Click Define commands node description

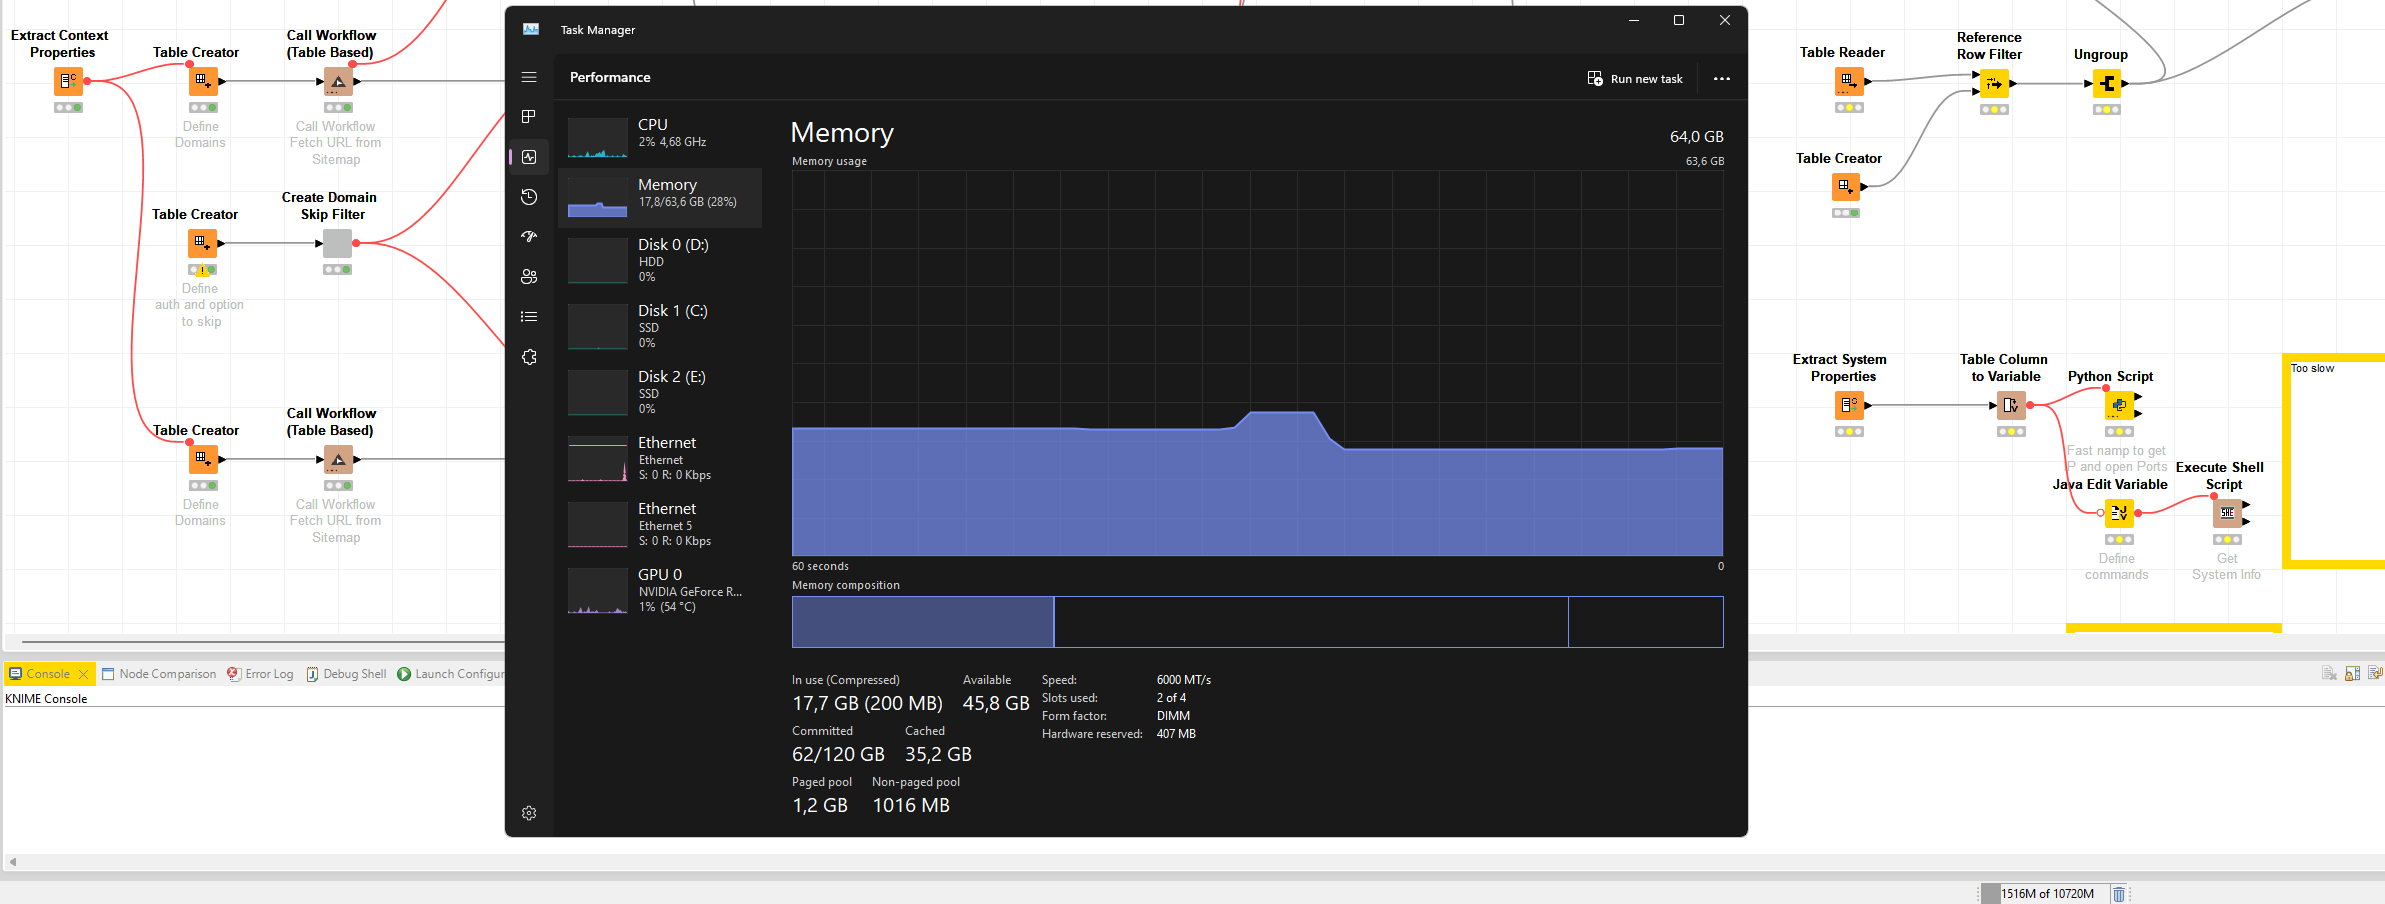coord(2116,567)
